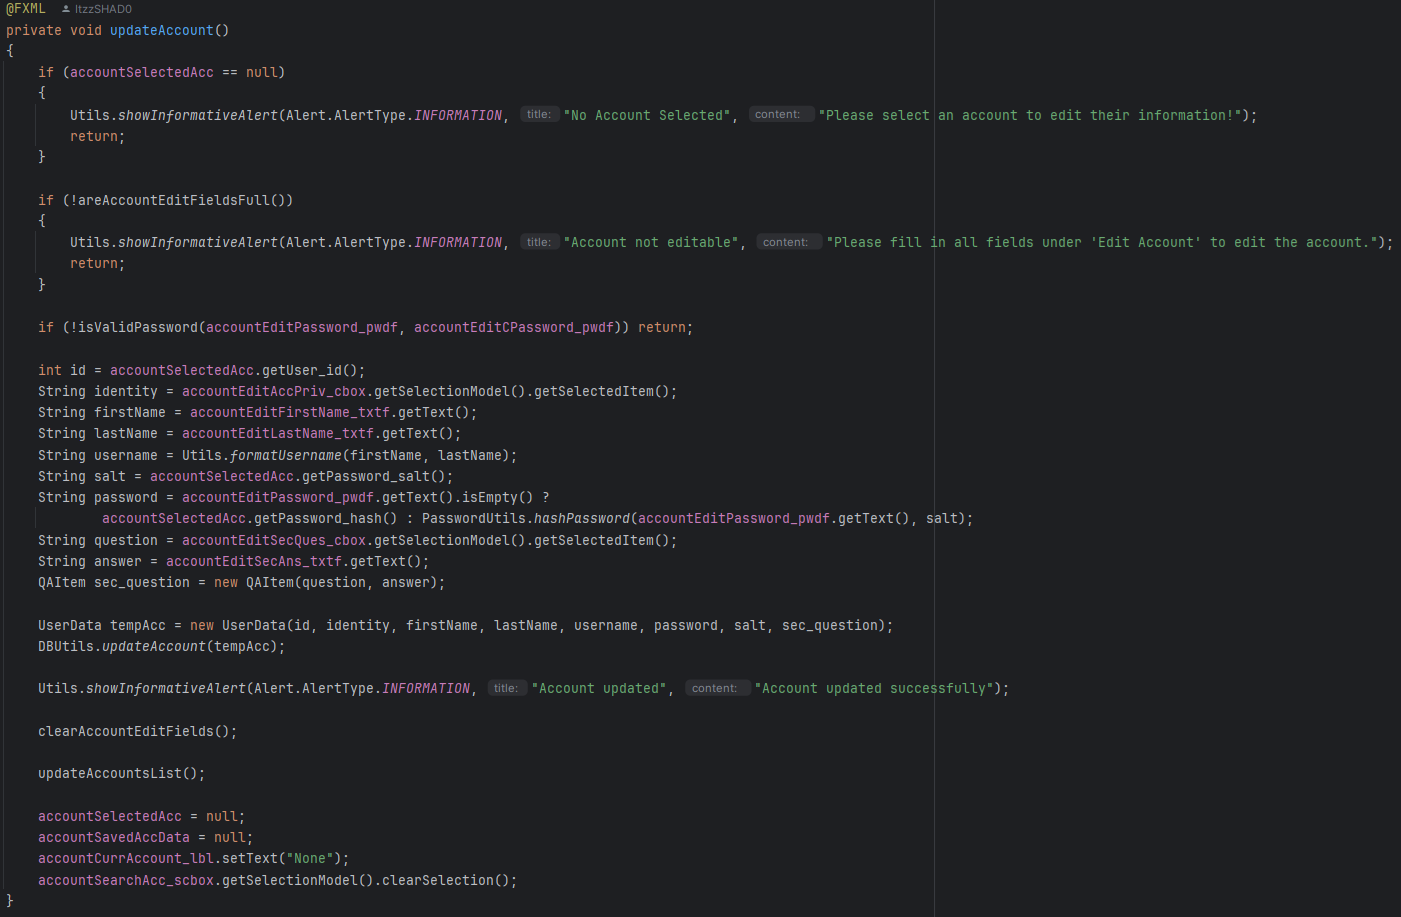Image resolution: width=1401 pixels, height=917 pixels.
Task: Click the hashPassword method call
Action: click(581, 518)
